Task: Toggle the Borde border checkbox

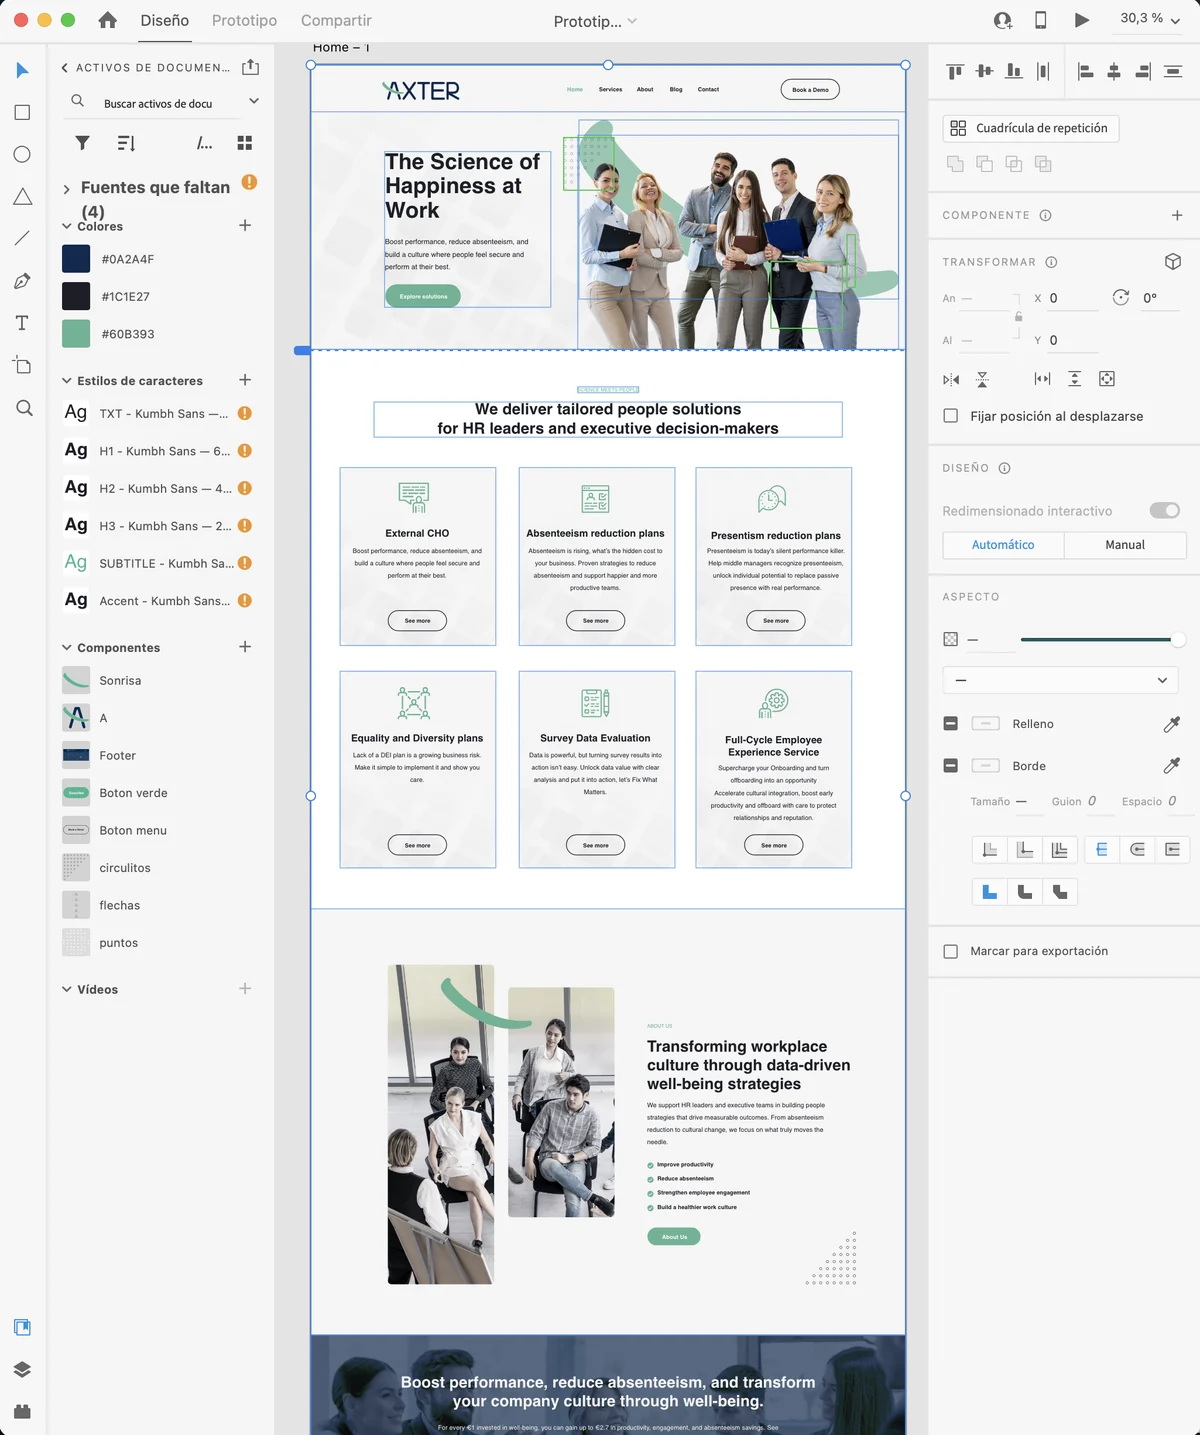Action: pyautogui.click(x=951, y=765)
